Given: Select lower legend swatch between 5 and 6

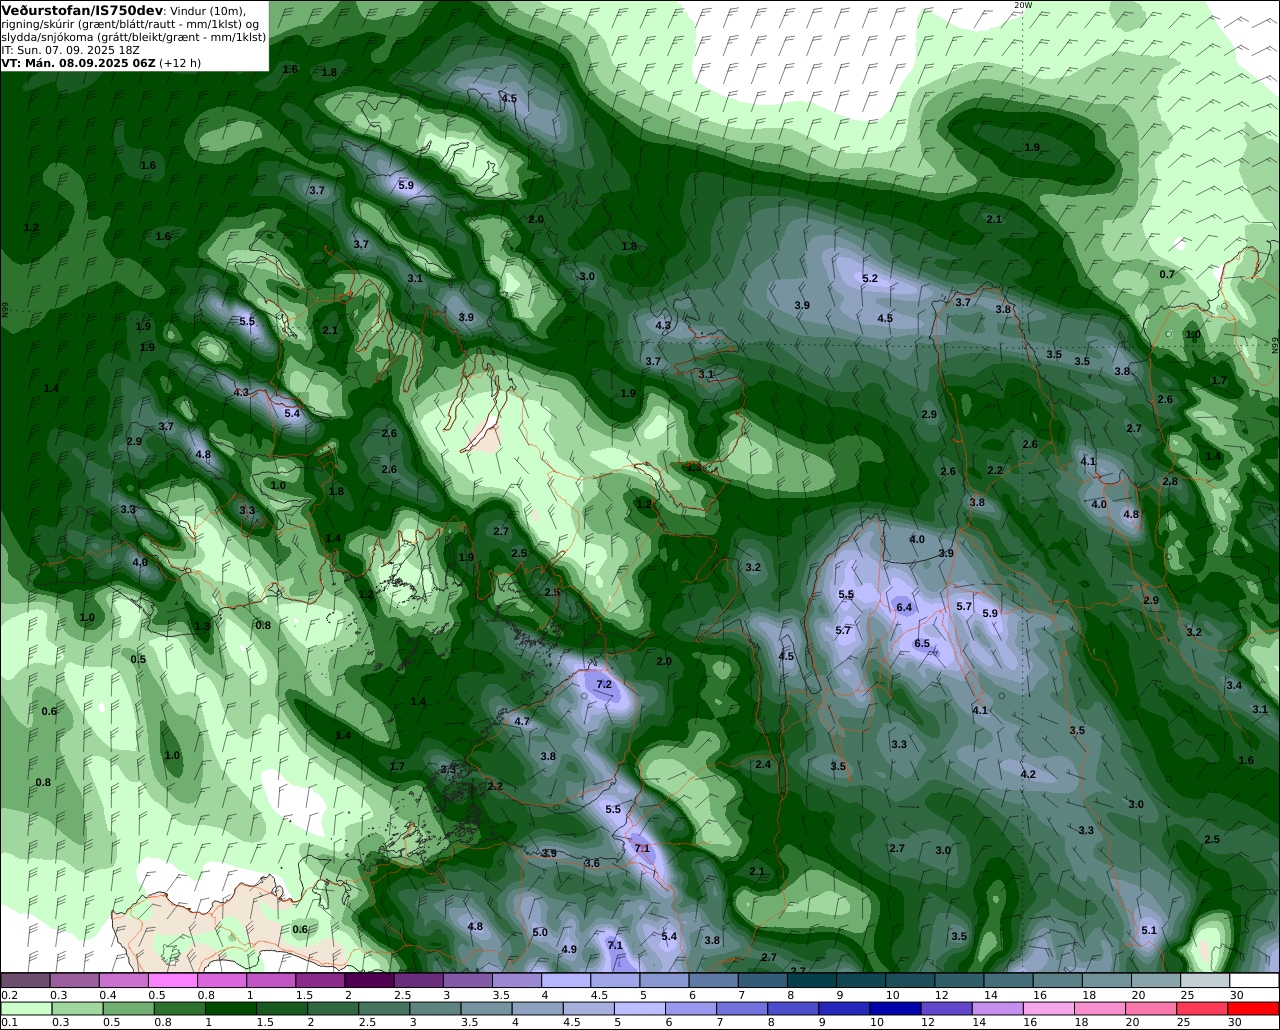Looking at the screenshot, I should coord(641,1008).
